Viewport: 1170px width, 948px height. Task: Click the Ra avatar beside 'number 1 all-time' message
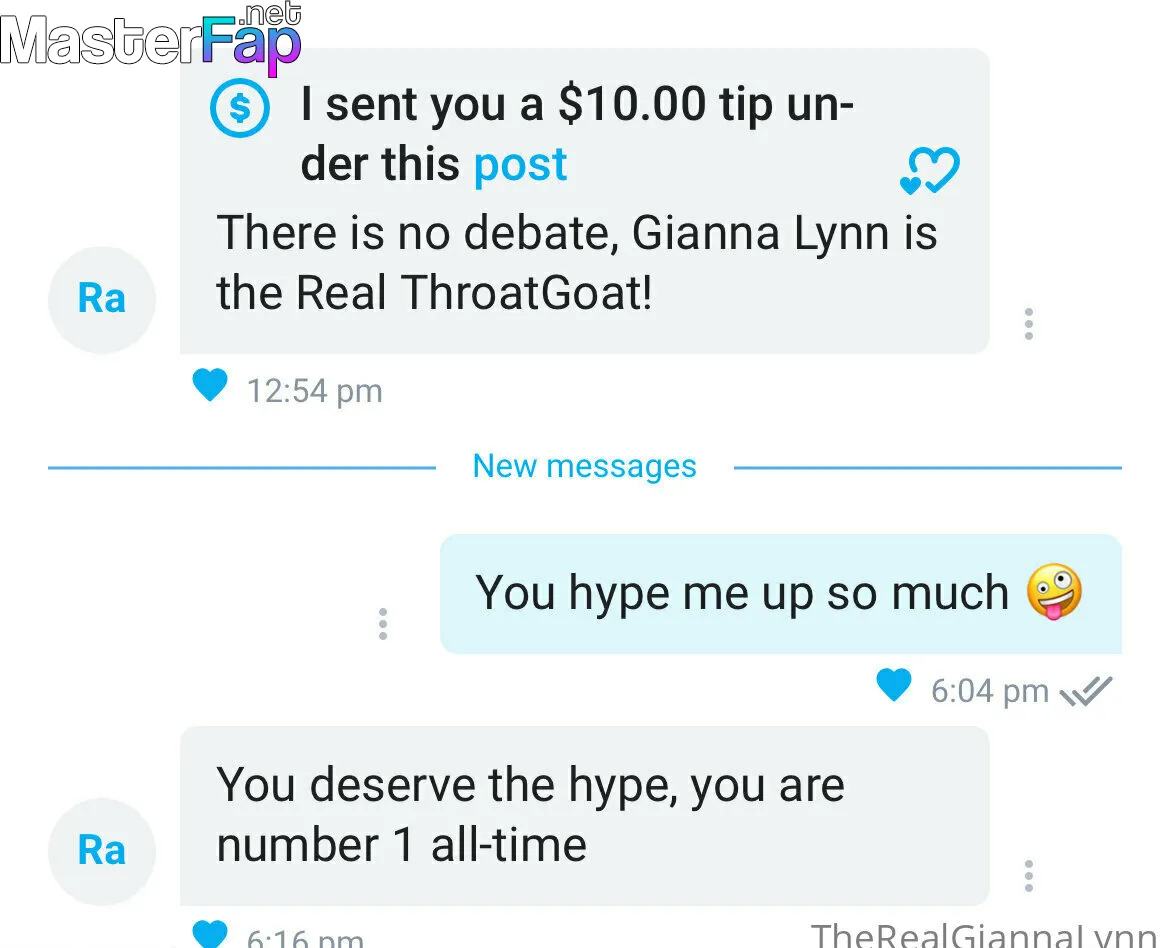click(102, 851)
